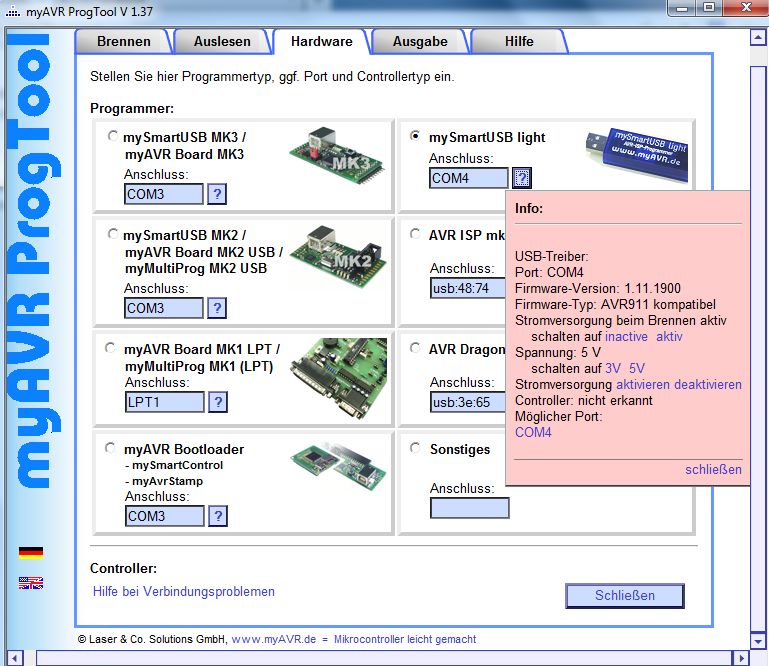Click the mySmartUSB MK3 board image
769x666 pixels.
click(337, 155)
